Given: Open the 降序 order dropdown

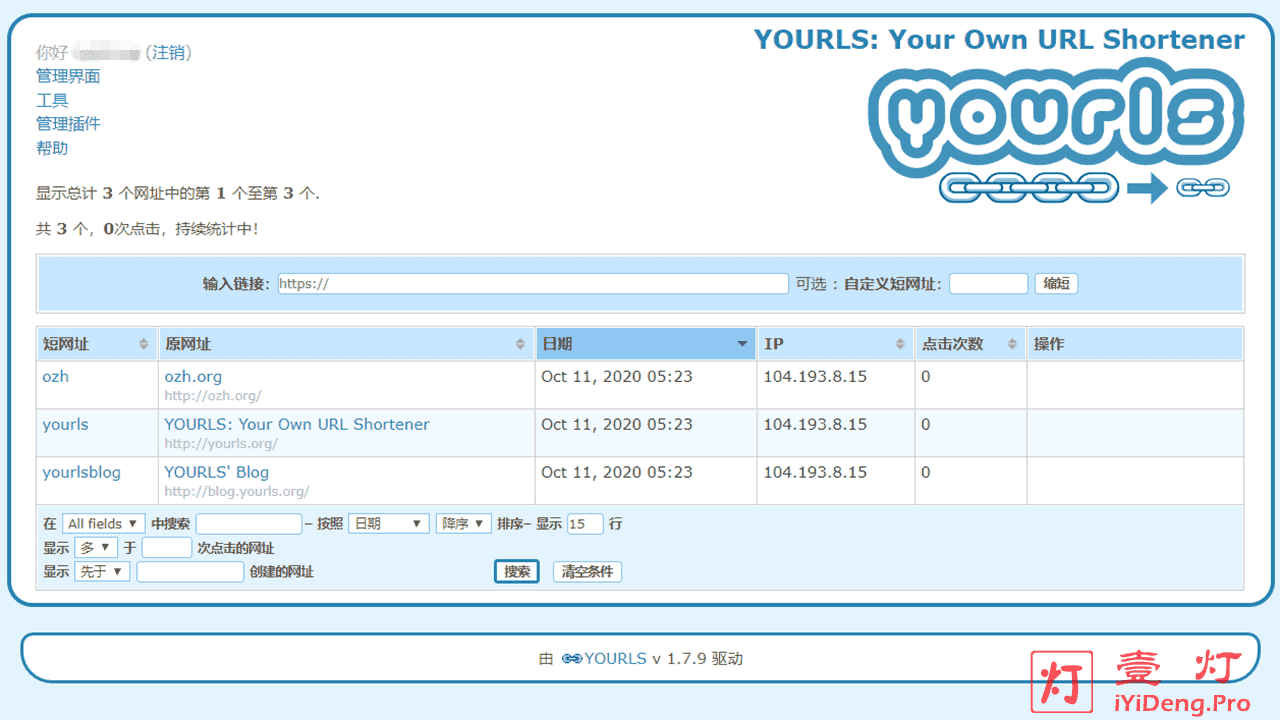Looking at the screenshot, I should [463, 524].
